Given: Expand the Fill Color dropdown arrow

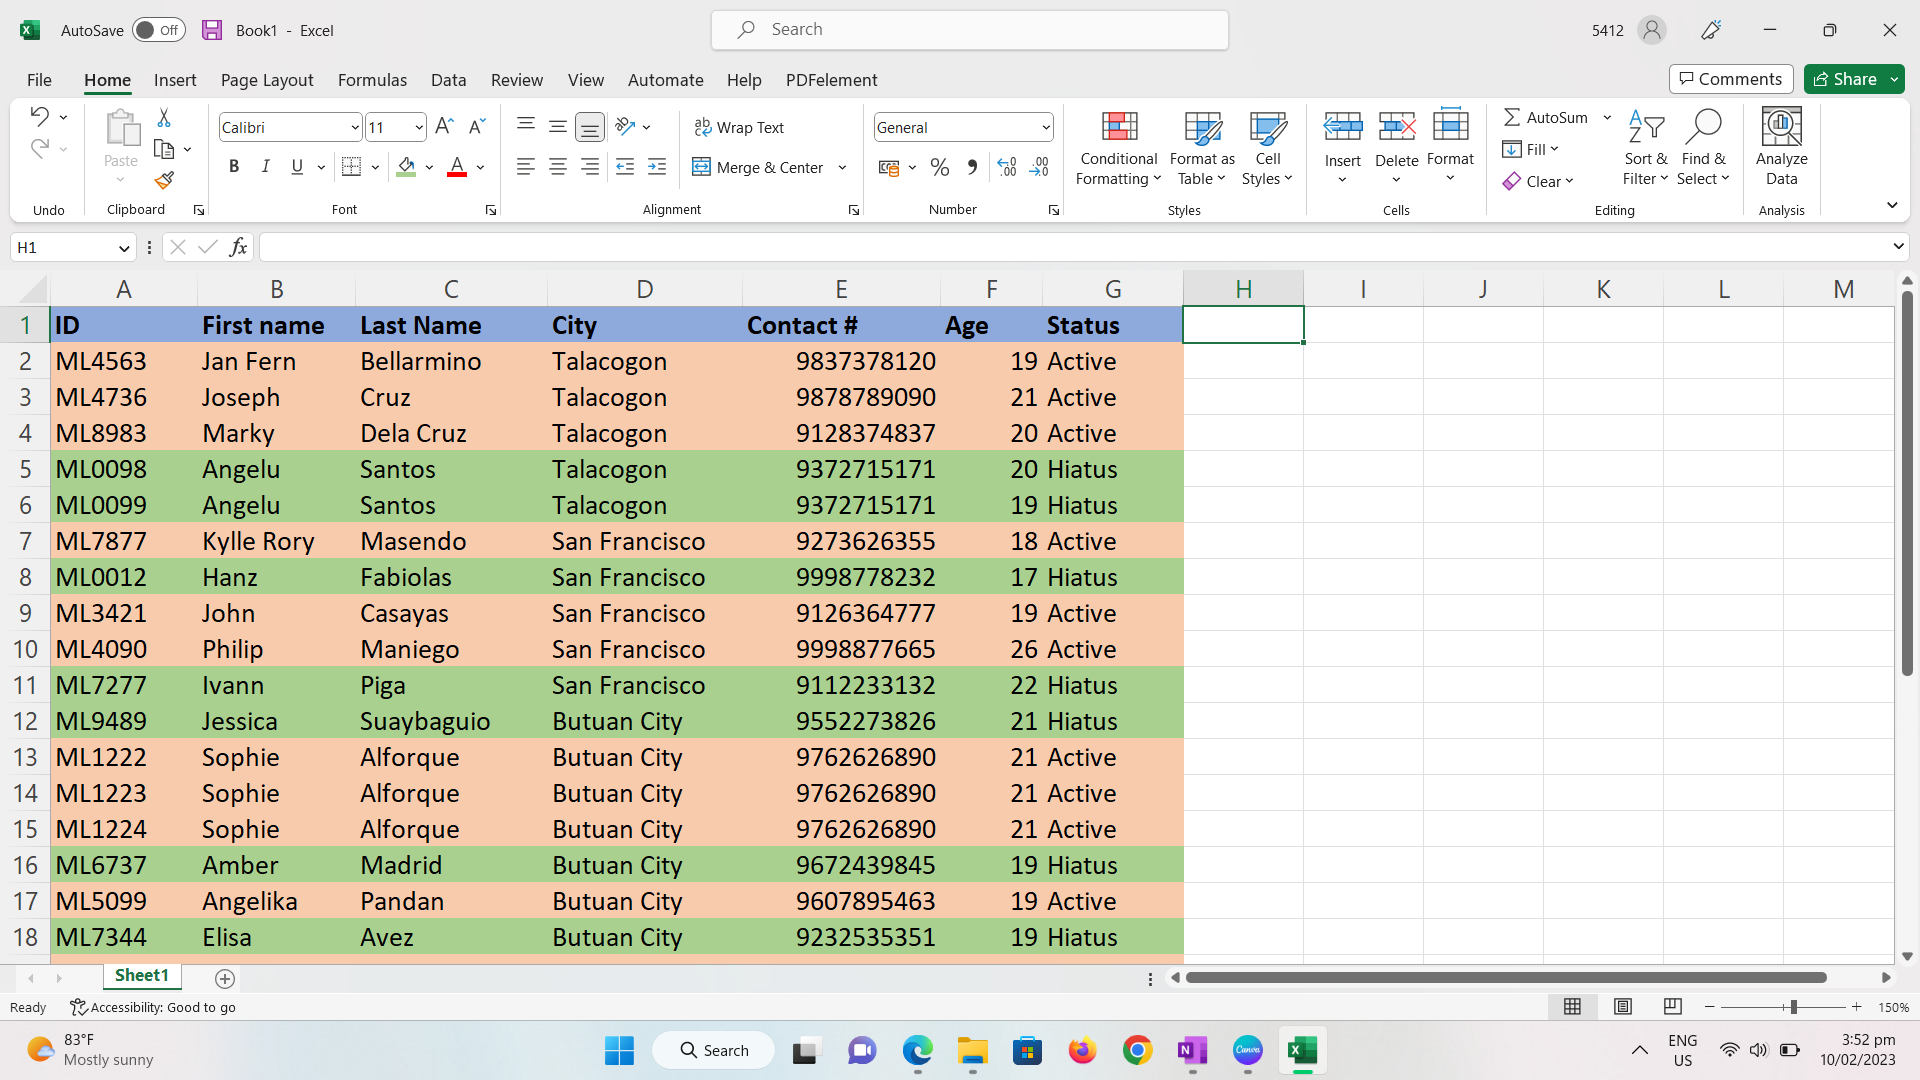Looking at the screenshot, I should [429, 167].
